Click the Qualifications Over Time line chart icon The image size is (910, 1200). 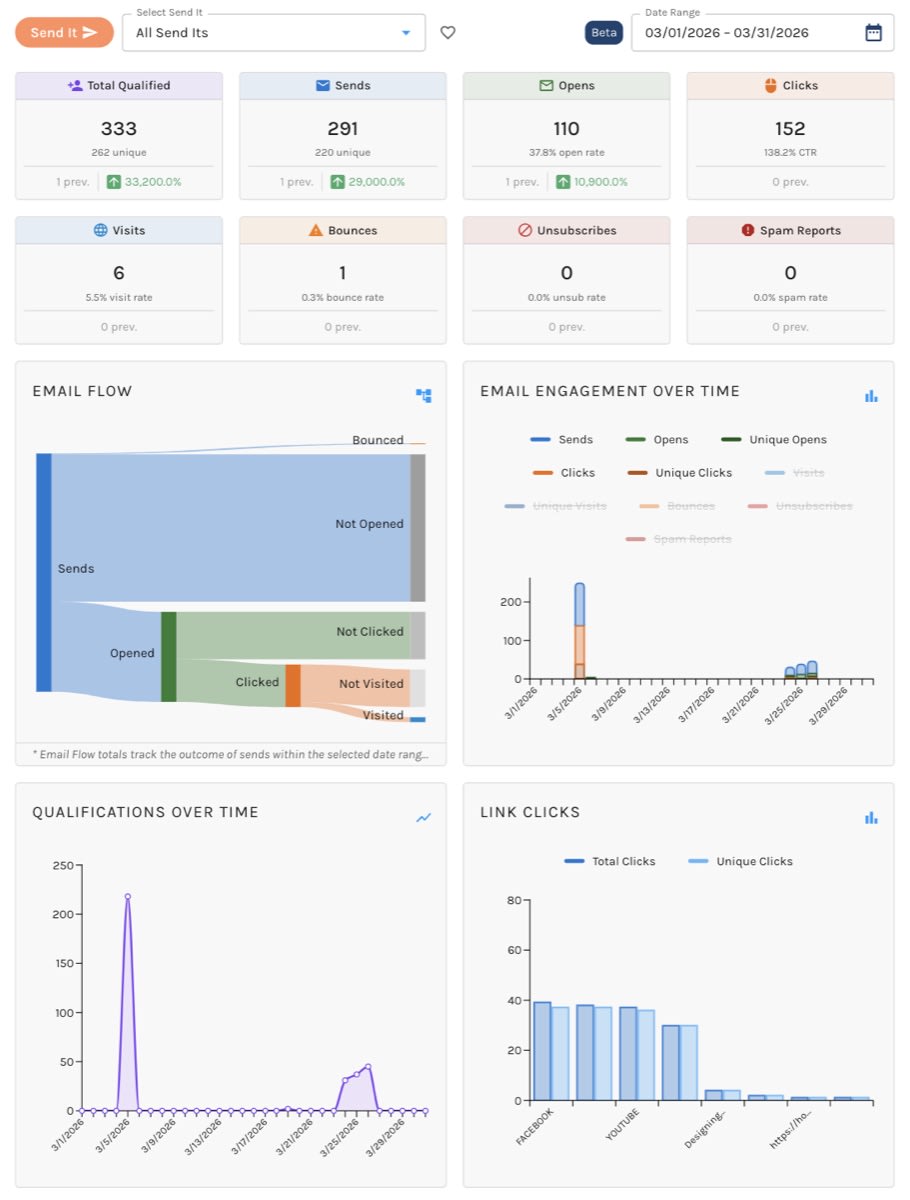[x=424, y=817]
